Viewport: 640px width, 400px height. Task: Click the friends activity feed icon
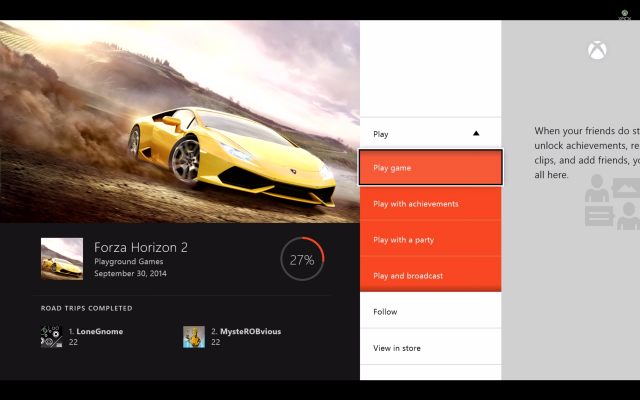(612, 202)
